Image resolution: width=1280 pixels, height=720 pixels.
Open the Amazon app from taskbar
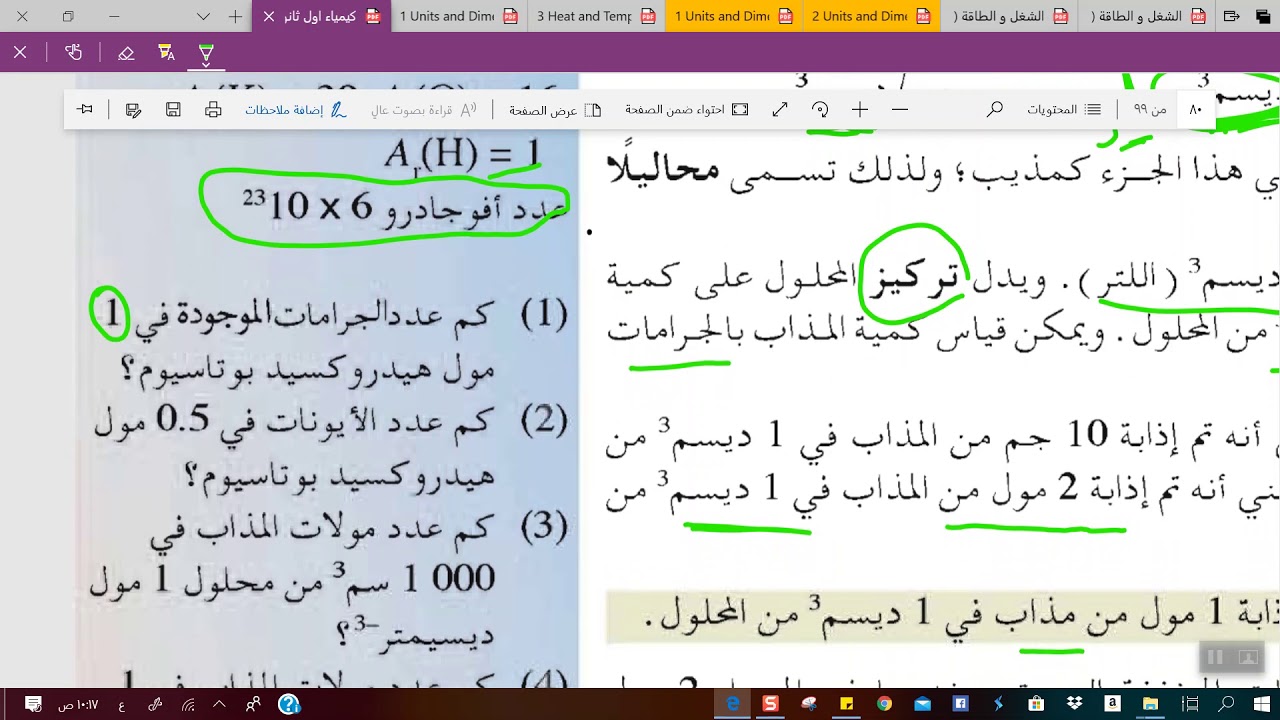coord(1112,704)
